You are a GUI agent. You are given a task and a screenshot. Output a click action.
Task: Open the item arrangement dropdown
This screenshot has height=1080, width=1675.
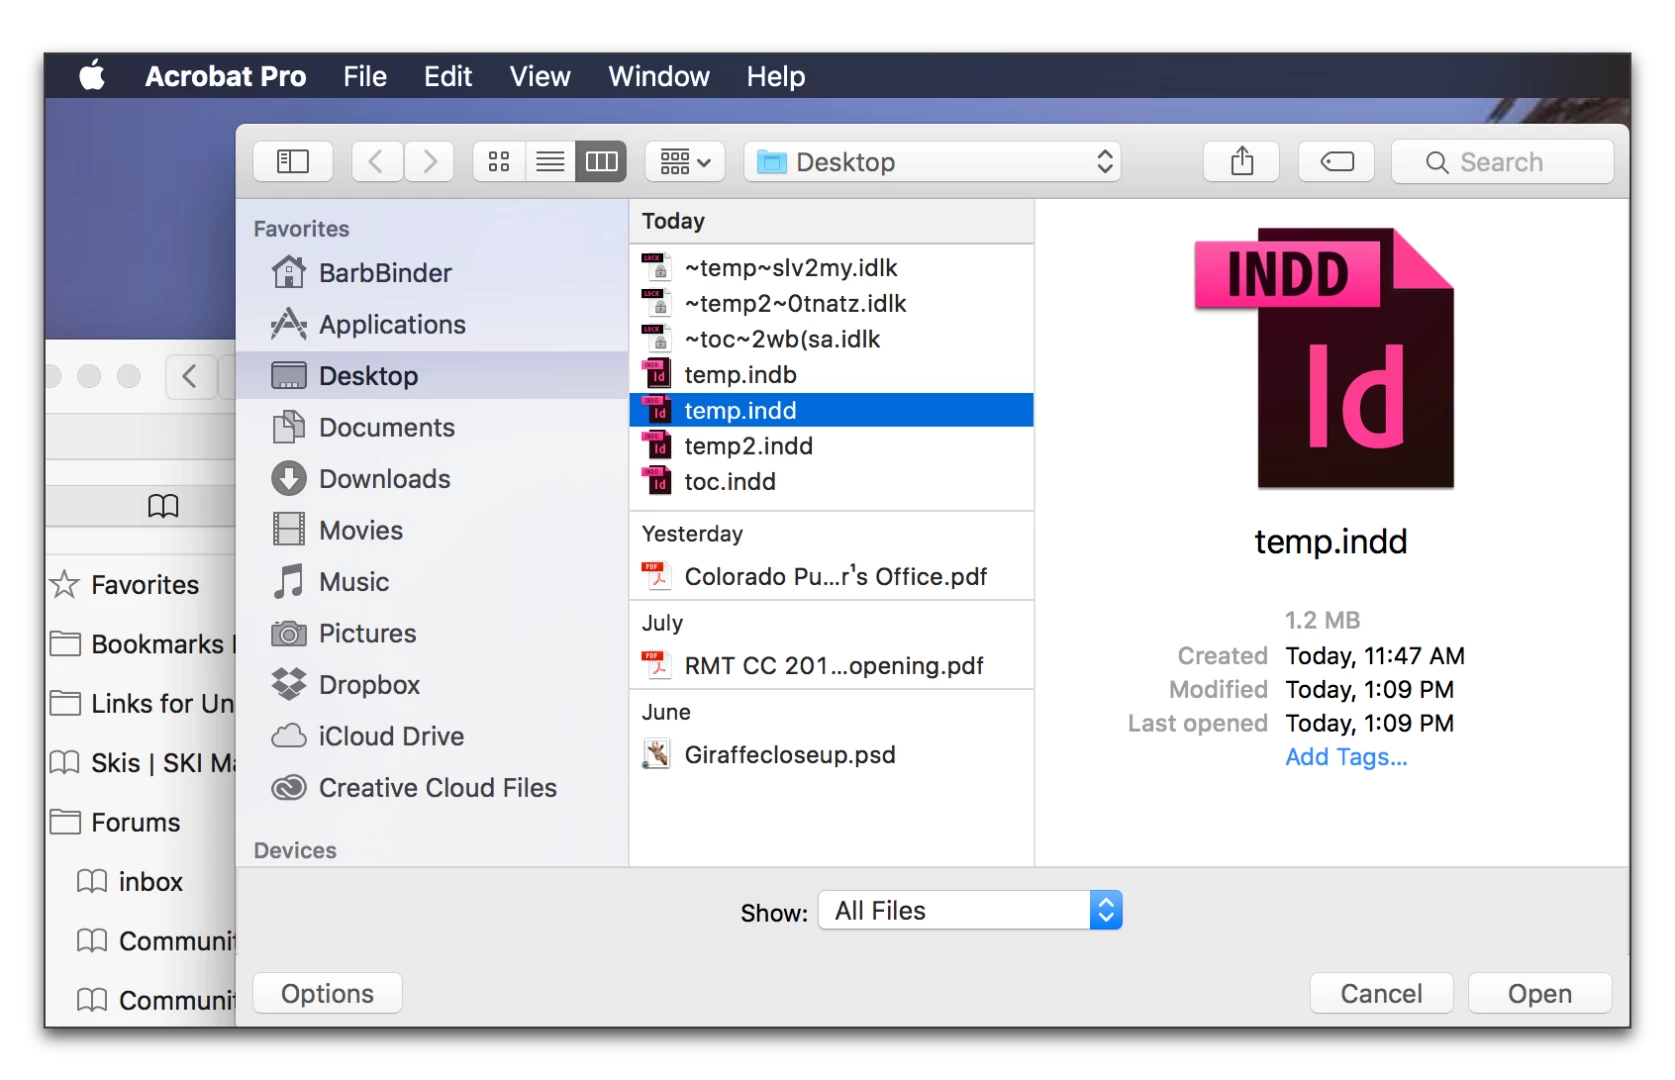point(685,161)
